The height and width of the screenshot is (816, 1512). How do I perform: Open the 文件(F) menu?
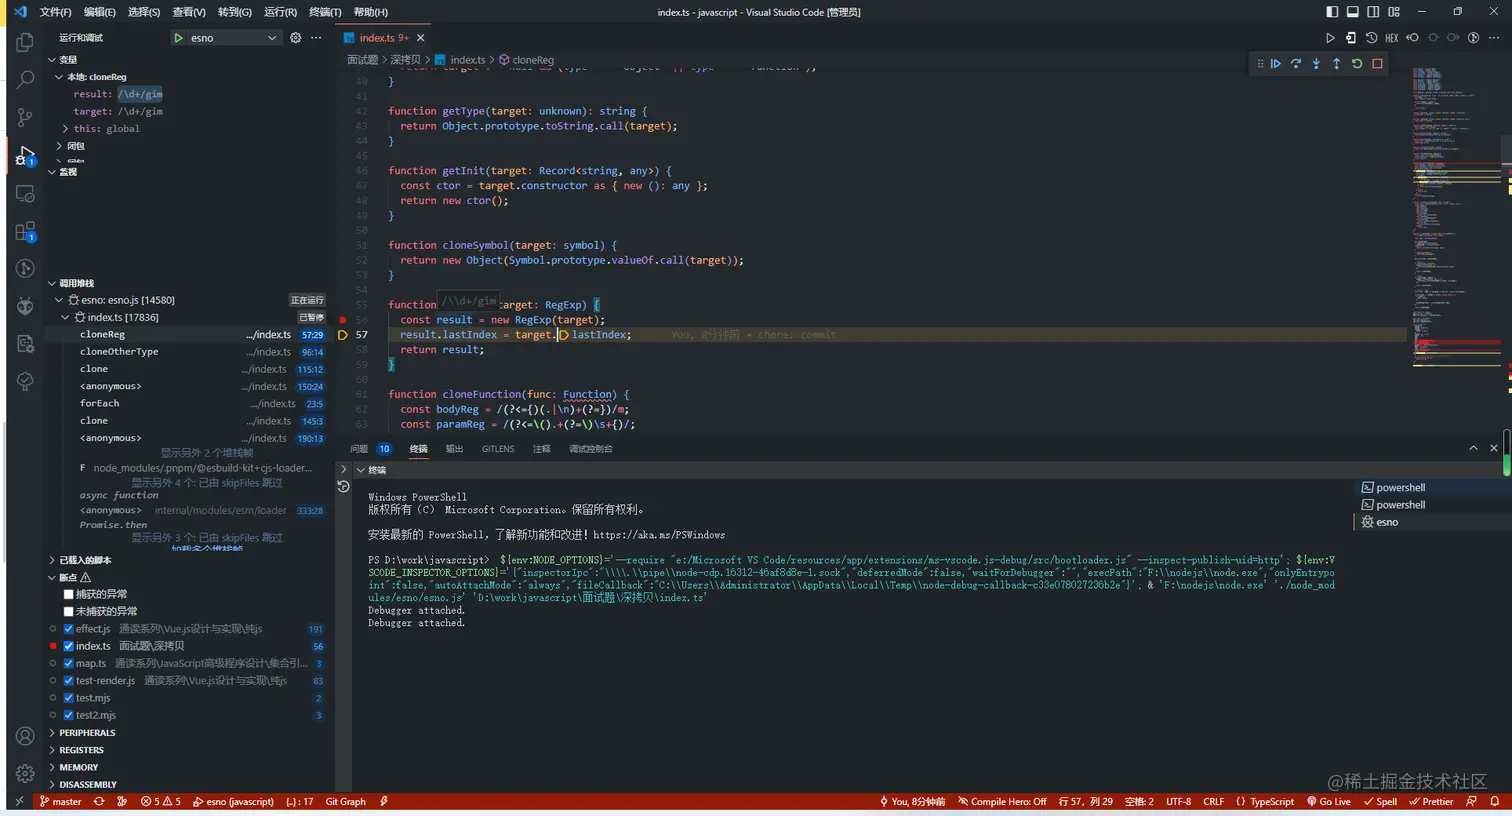(x=55, y=12)
